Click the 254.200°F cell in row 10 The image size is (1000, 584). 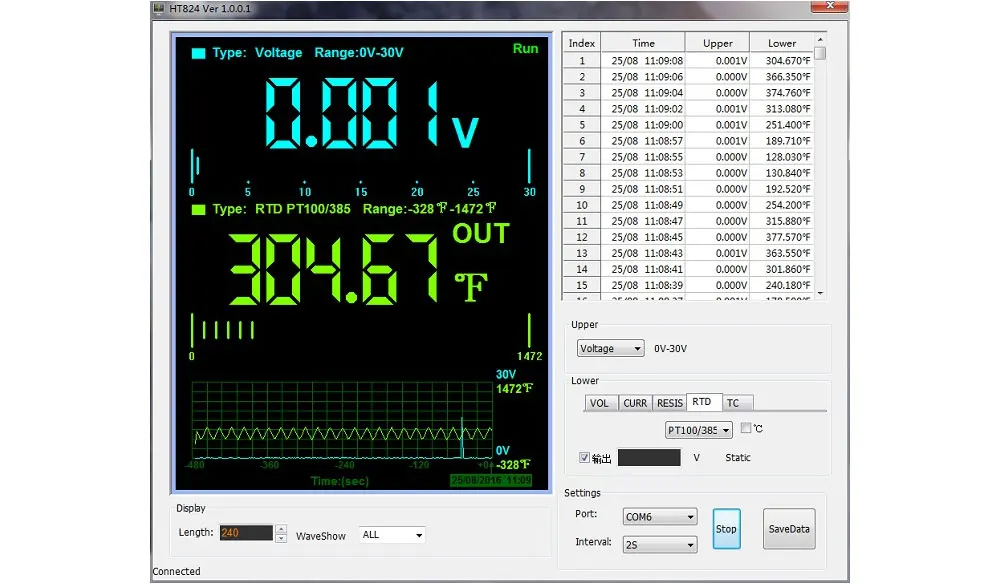[782, 205]
